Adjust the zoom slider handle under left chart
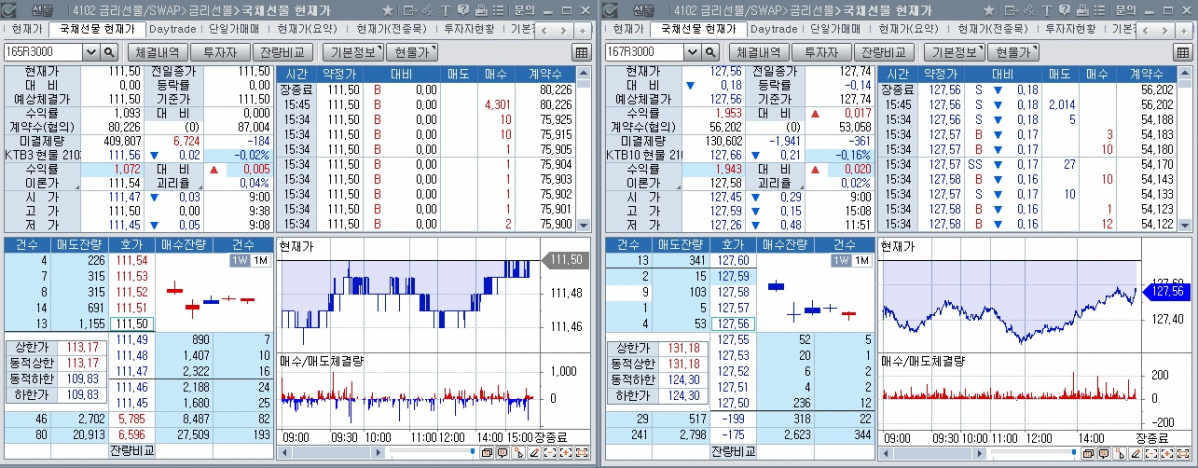This screenshot has width=1198, height=468. [471, 453]
